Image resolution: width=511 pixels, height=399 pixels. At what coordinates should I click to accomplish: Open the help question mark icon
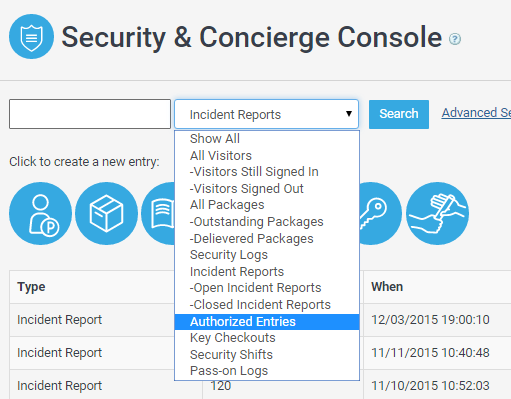click(455, 39)
